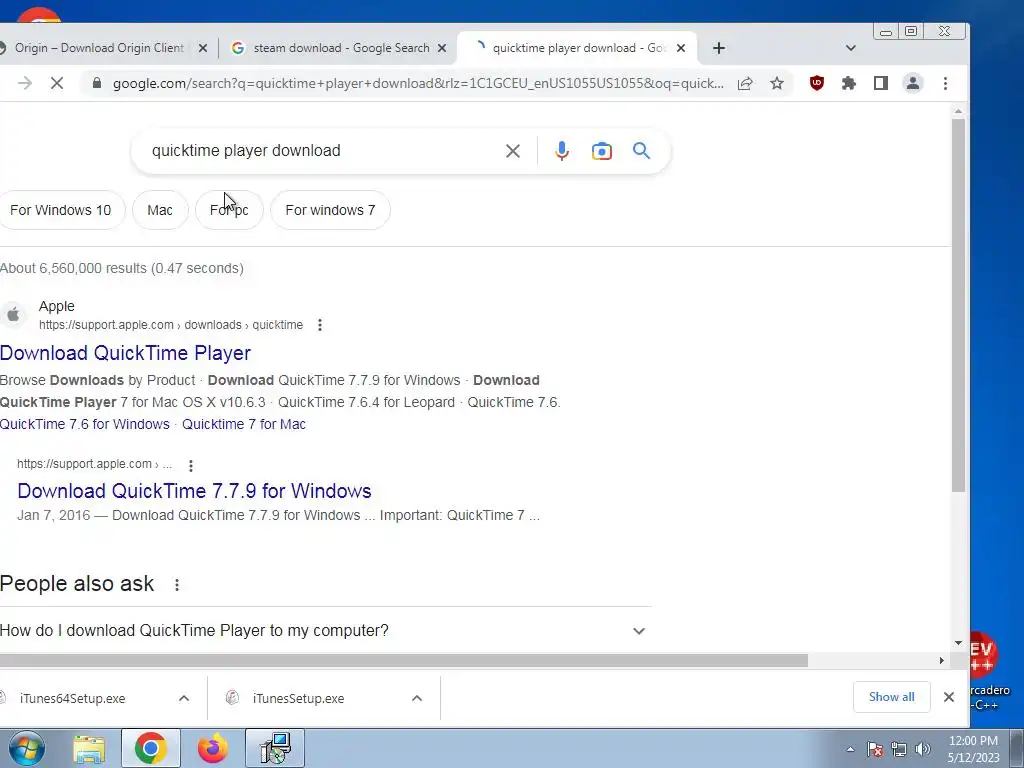Select the quicktime player download tab
Screen dimensions: 1024x768
[x=575, y=48]
